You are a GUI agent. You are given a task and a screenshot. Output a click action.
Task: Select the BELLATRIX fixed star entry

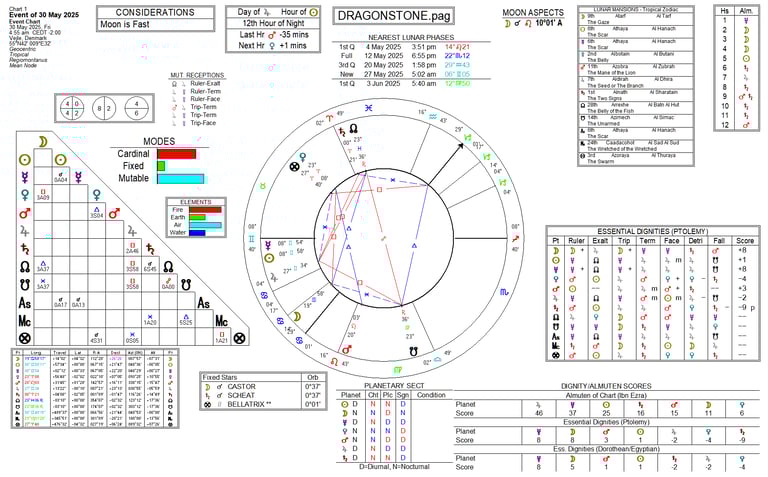click(x=258, y=402)
